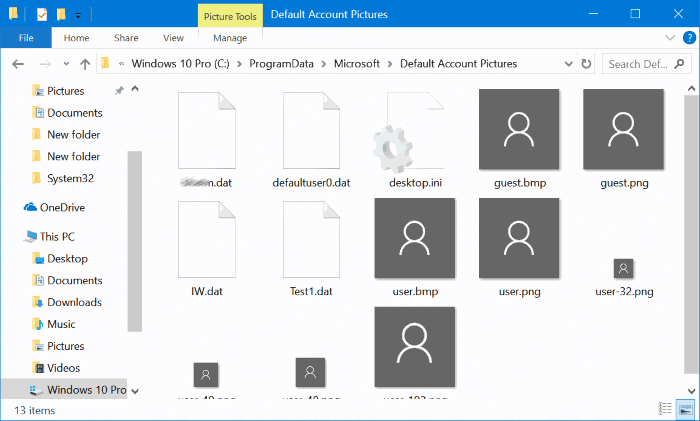Click the folder icon in the address bar
The image size is (700, 421).
click(105, 64)
